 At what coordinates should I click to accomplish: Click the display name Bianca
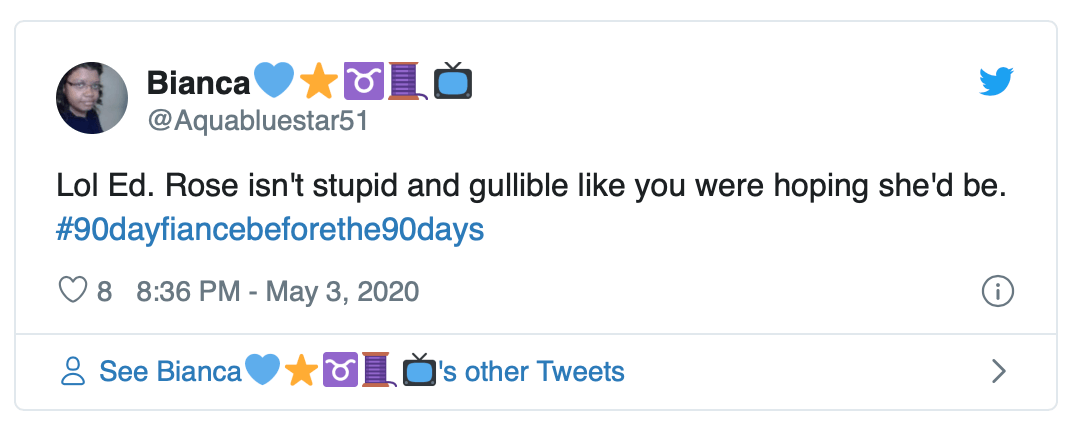199,83
